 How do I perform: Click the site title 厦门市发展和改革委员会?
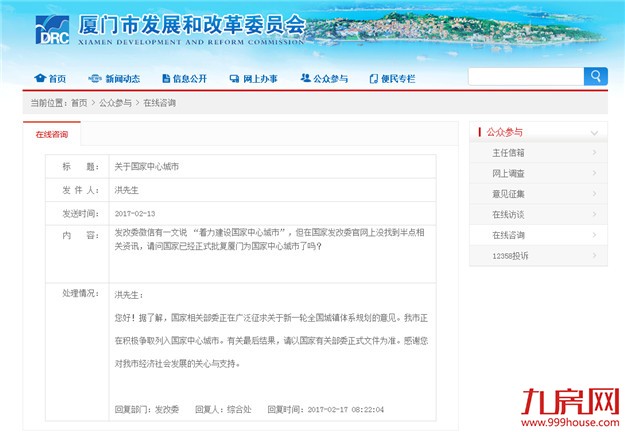[x=192, y=25]
